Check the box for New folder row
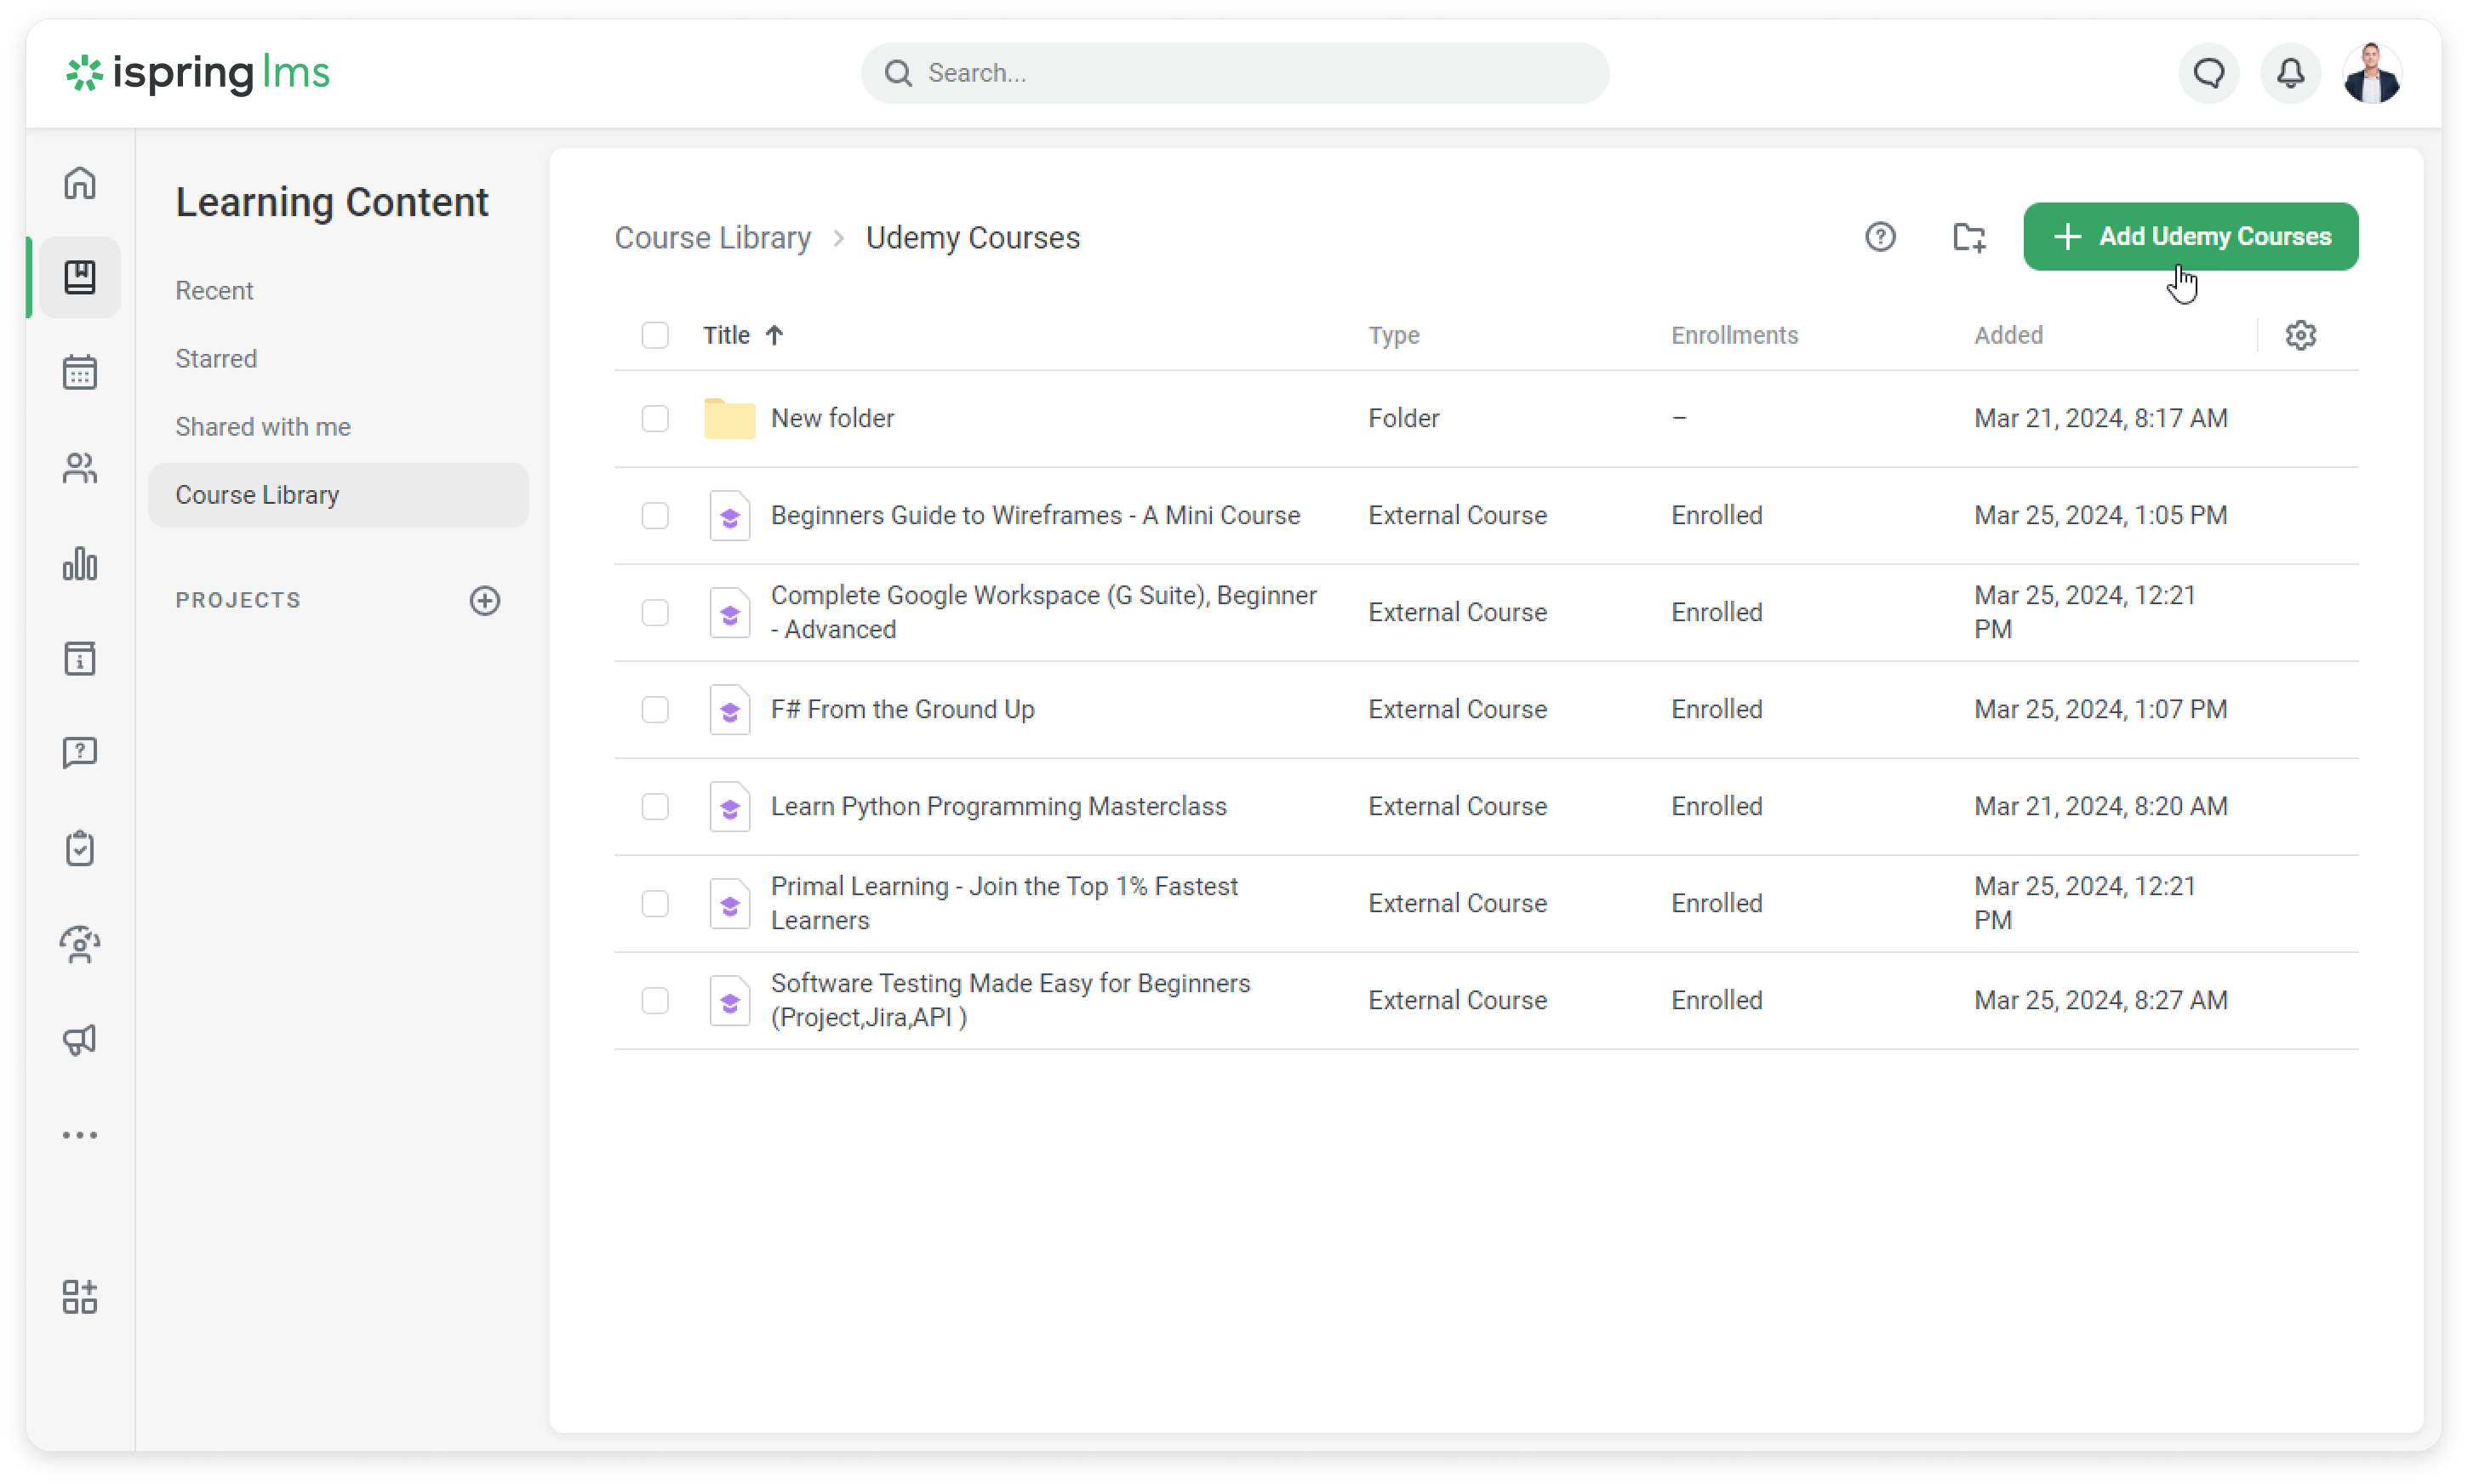 pyautogui.click(x=655, y=418)
